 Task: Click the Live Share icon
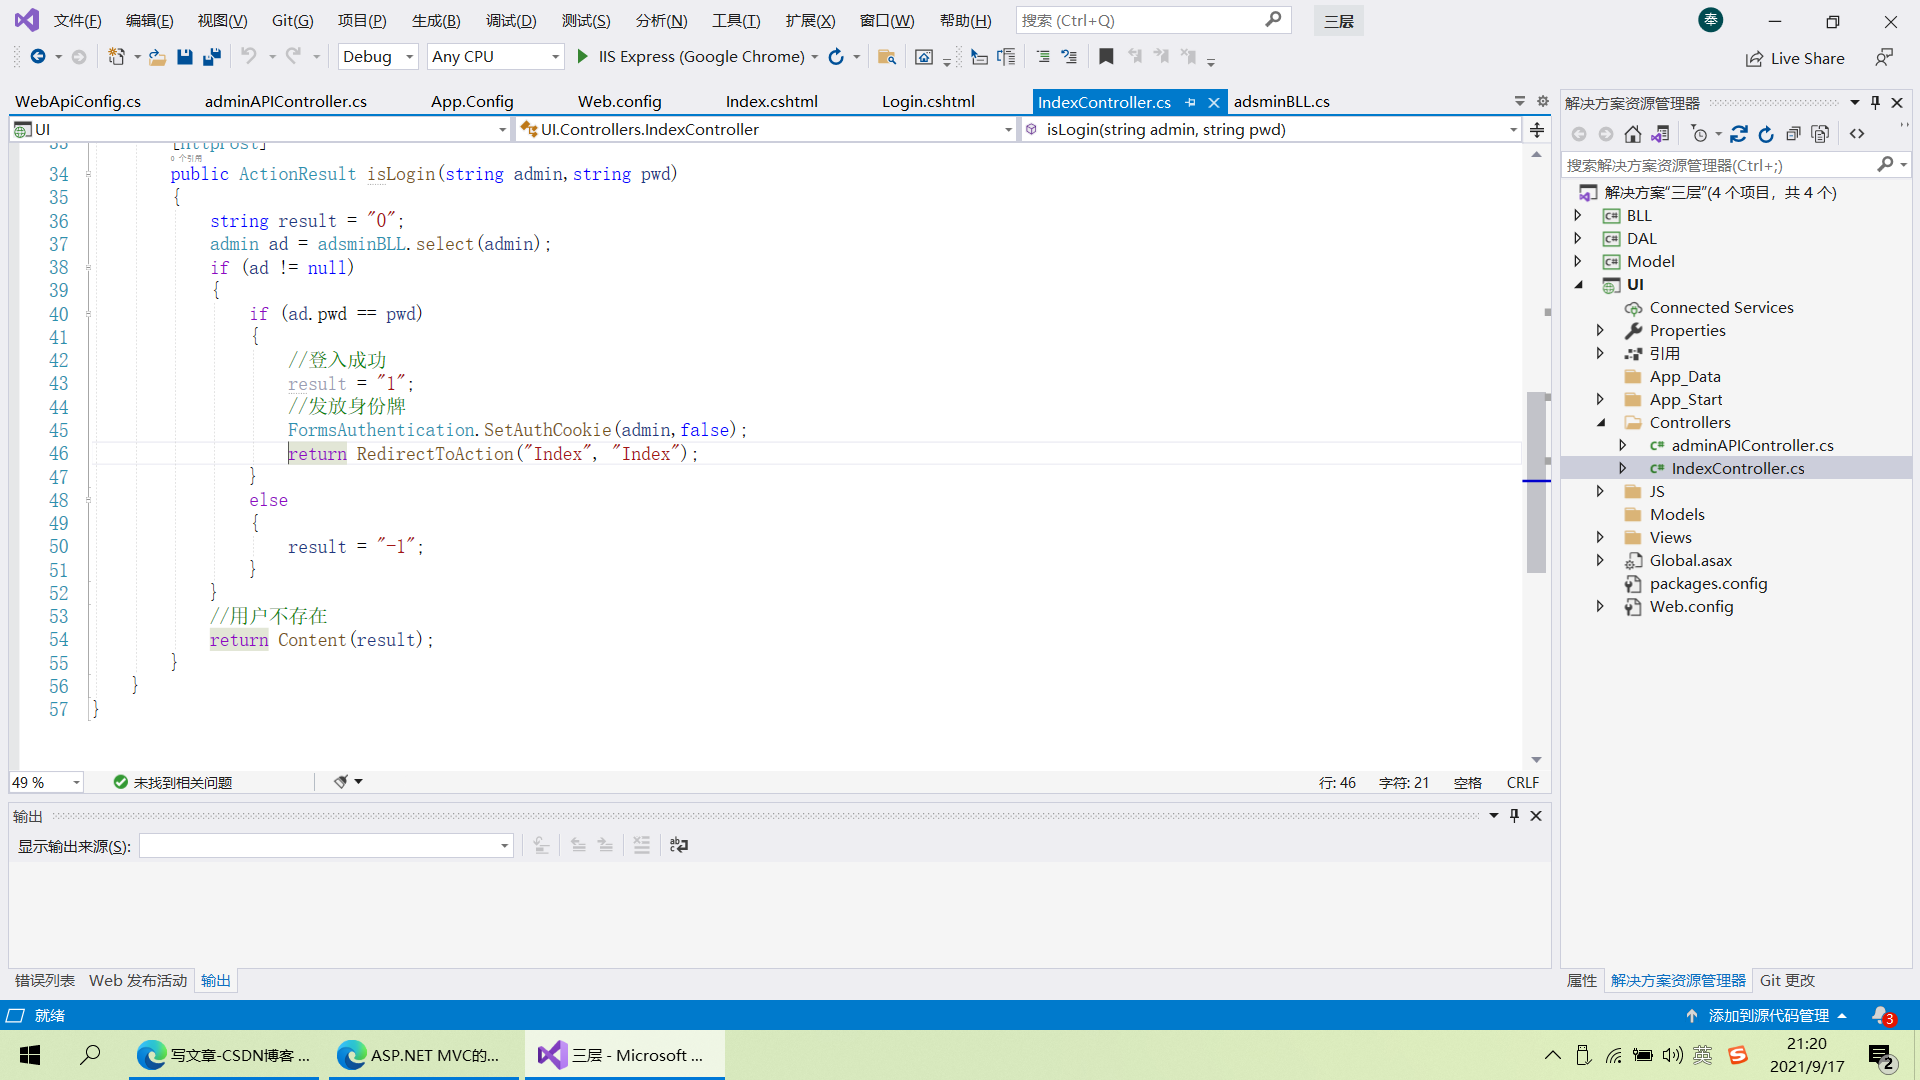click(x=1754, y=59)
